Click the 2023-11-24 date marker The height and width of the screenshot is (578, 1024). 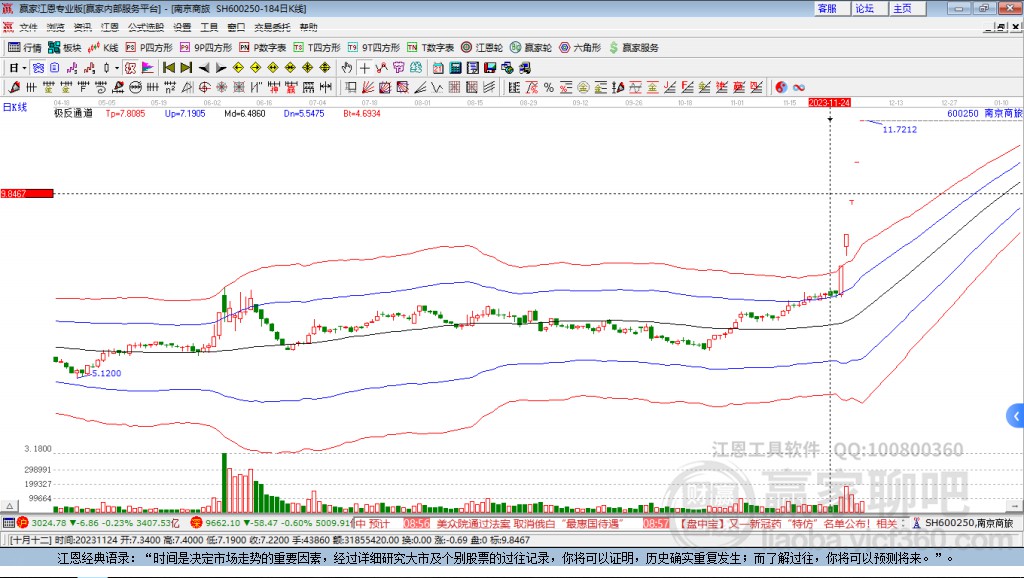(829, 102)
